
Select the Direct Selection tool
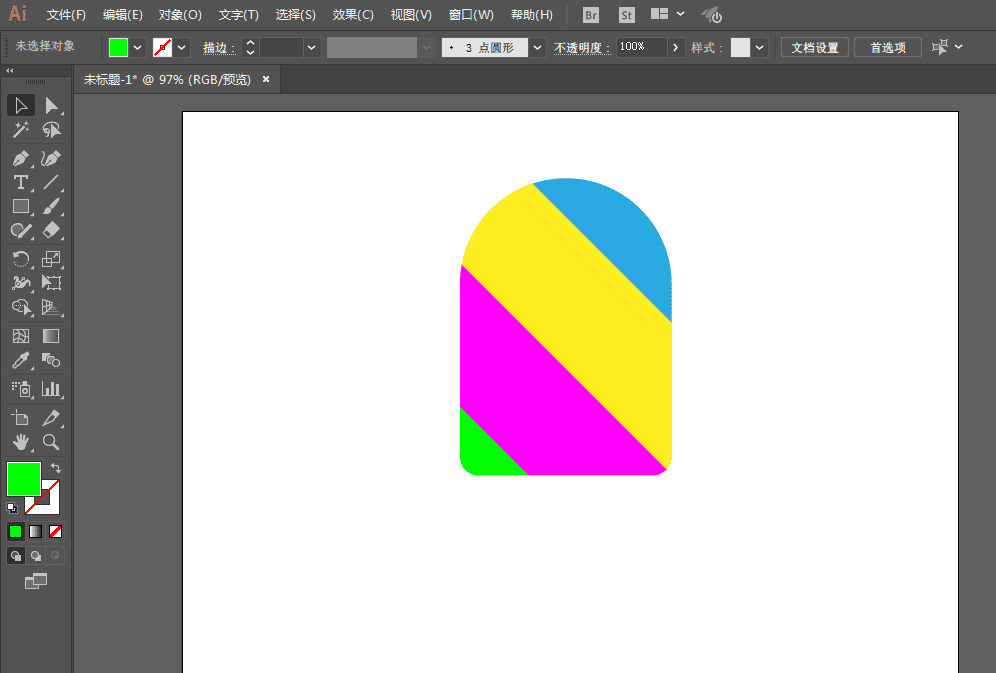click(x=51, y=105)
